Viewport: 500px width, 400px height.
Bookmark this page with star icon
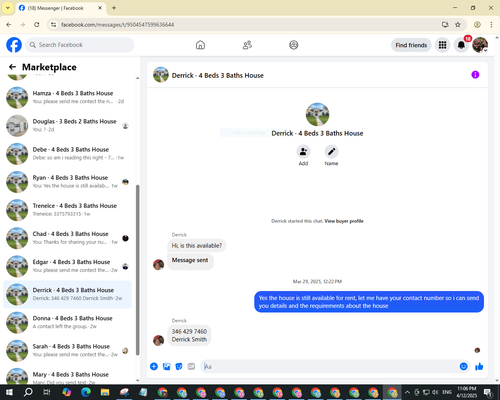coord(458,24)
